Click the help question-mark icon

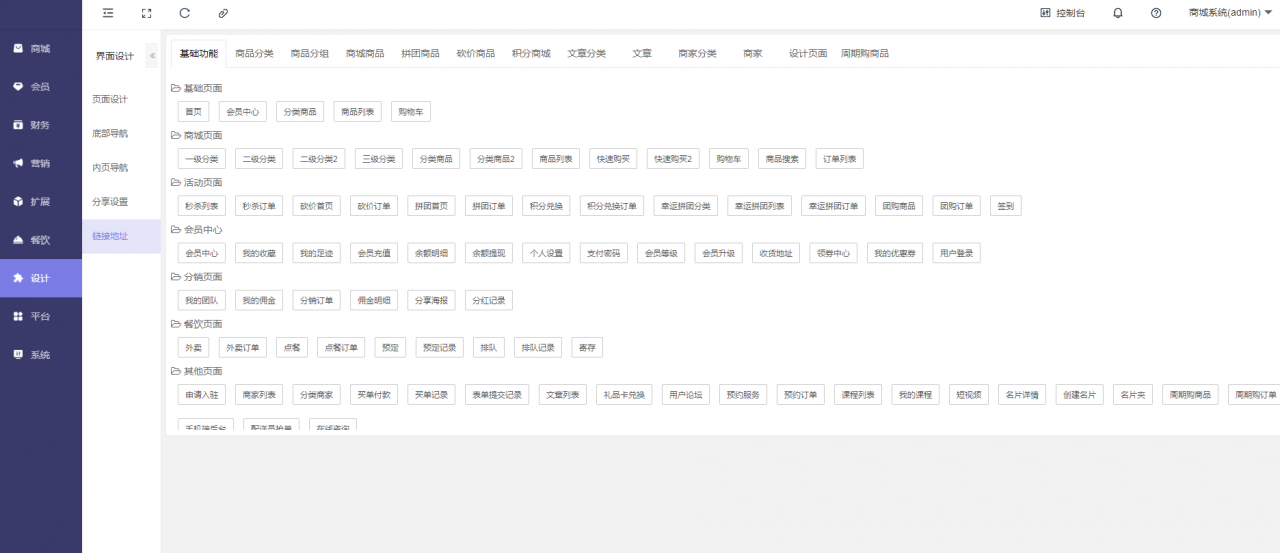[x=1156, y=13]
